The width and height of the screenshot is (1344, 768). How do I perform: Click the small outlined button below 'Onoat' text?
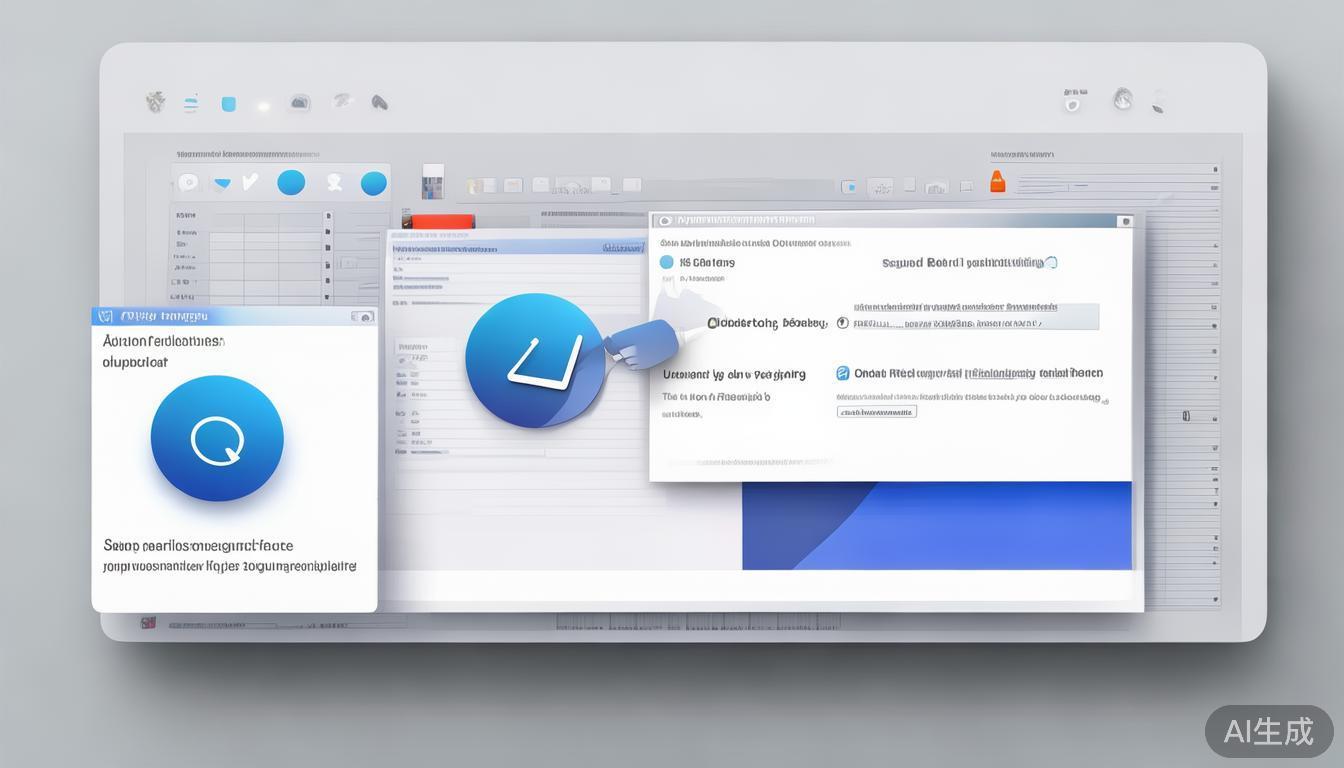(876, 411)
